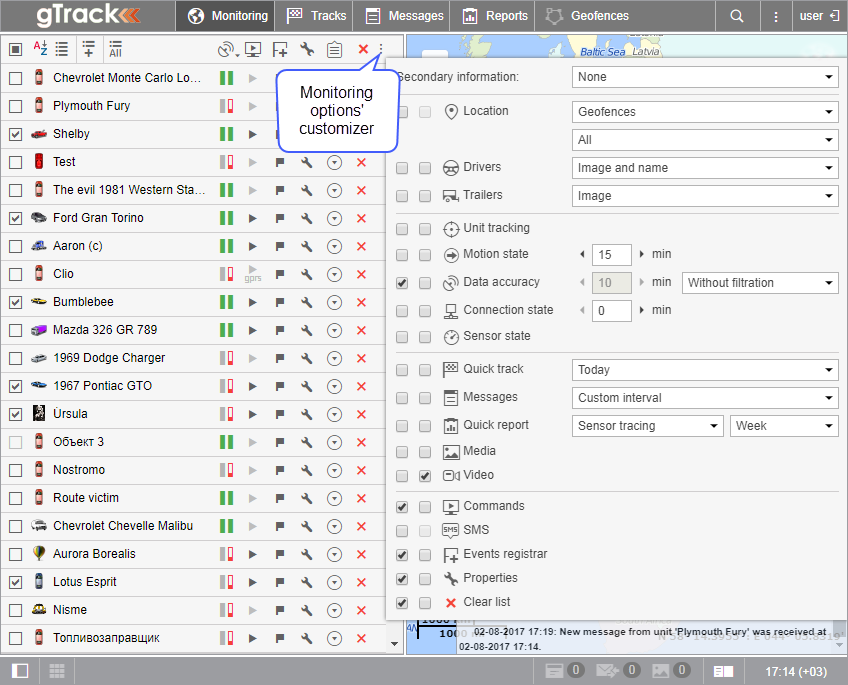The image size is (848, 685).
Task: Open the Drivers 'Image and name' dropdown
Action: [705, 168]
